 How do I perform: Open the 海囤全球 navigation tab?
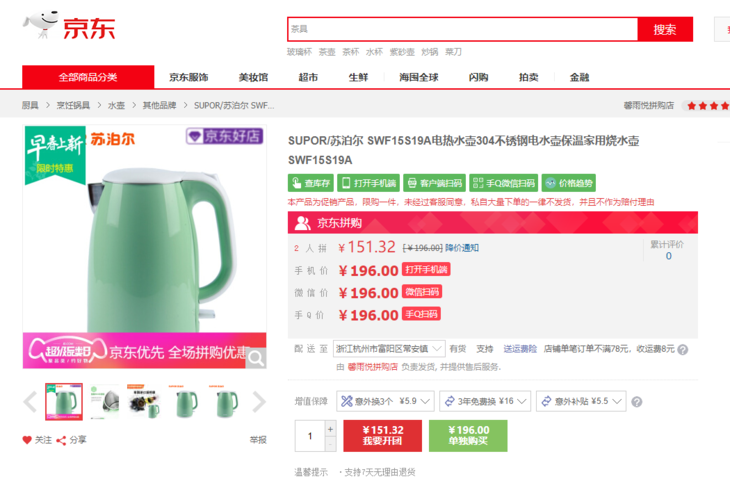418,77
